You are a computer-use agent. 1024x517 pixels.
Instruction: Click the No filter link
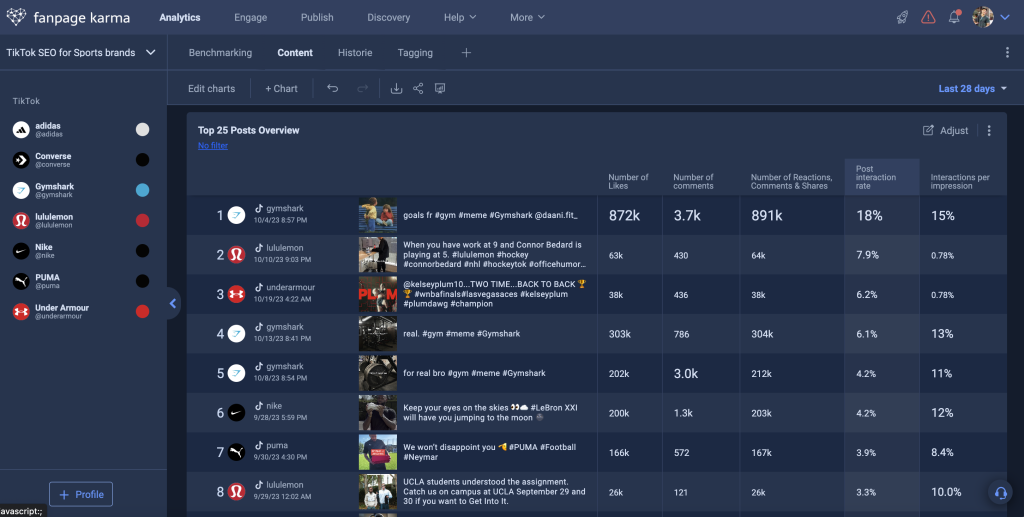(212, 146)
